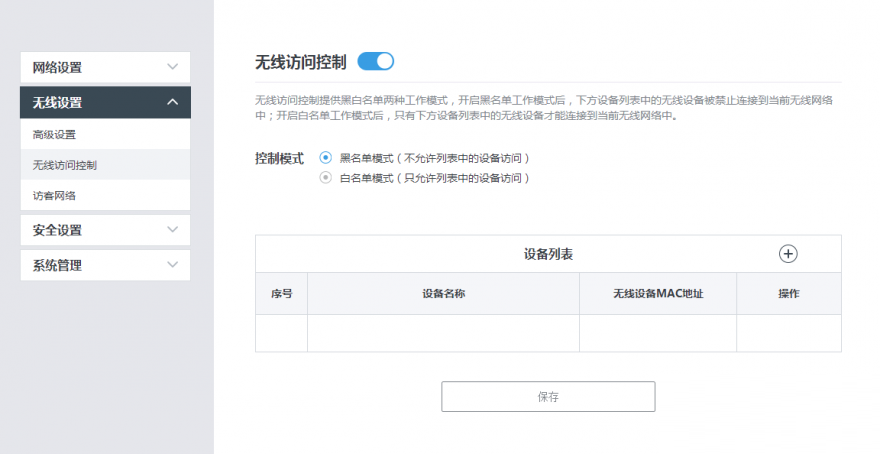Click the 网络设置 menu label
This screenshot has width=880, height=454.
pyautogui.click(x=57, y=68)
